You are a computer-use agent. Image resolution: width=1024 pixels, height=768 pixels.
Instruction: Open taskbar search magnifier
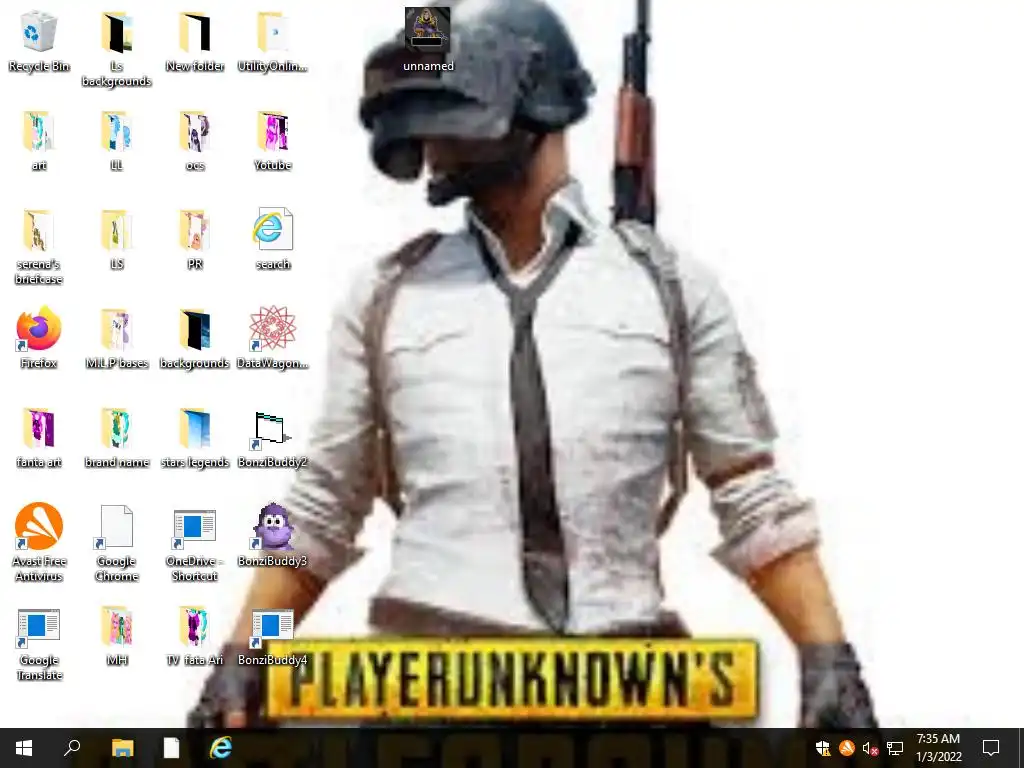tap(72, 748)
